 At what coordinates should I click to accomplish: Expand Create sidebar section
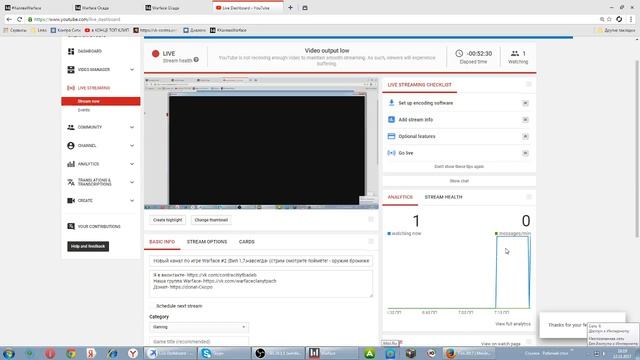tap(132, 200)
